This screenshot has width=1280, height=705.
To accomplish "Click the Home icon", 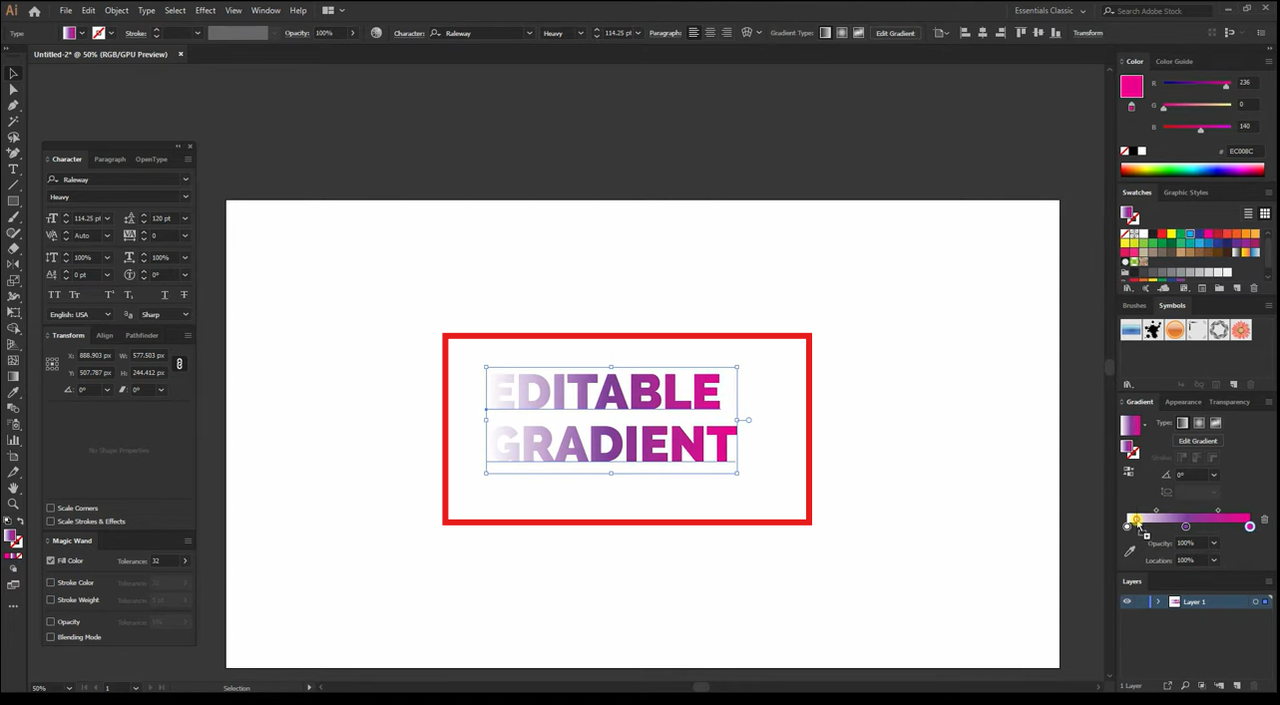I will tap(34, 11).
